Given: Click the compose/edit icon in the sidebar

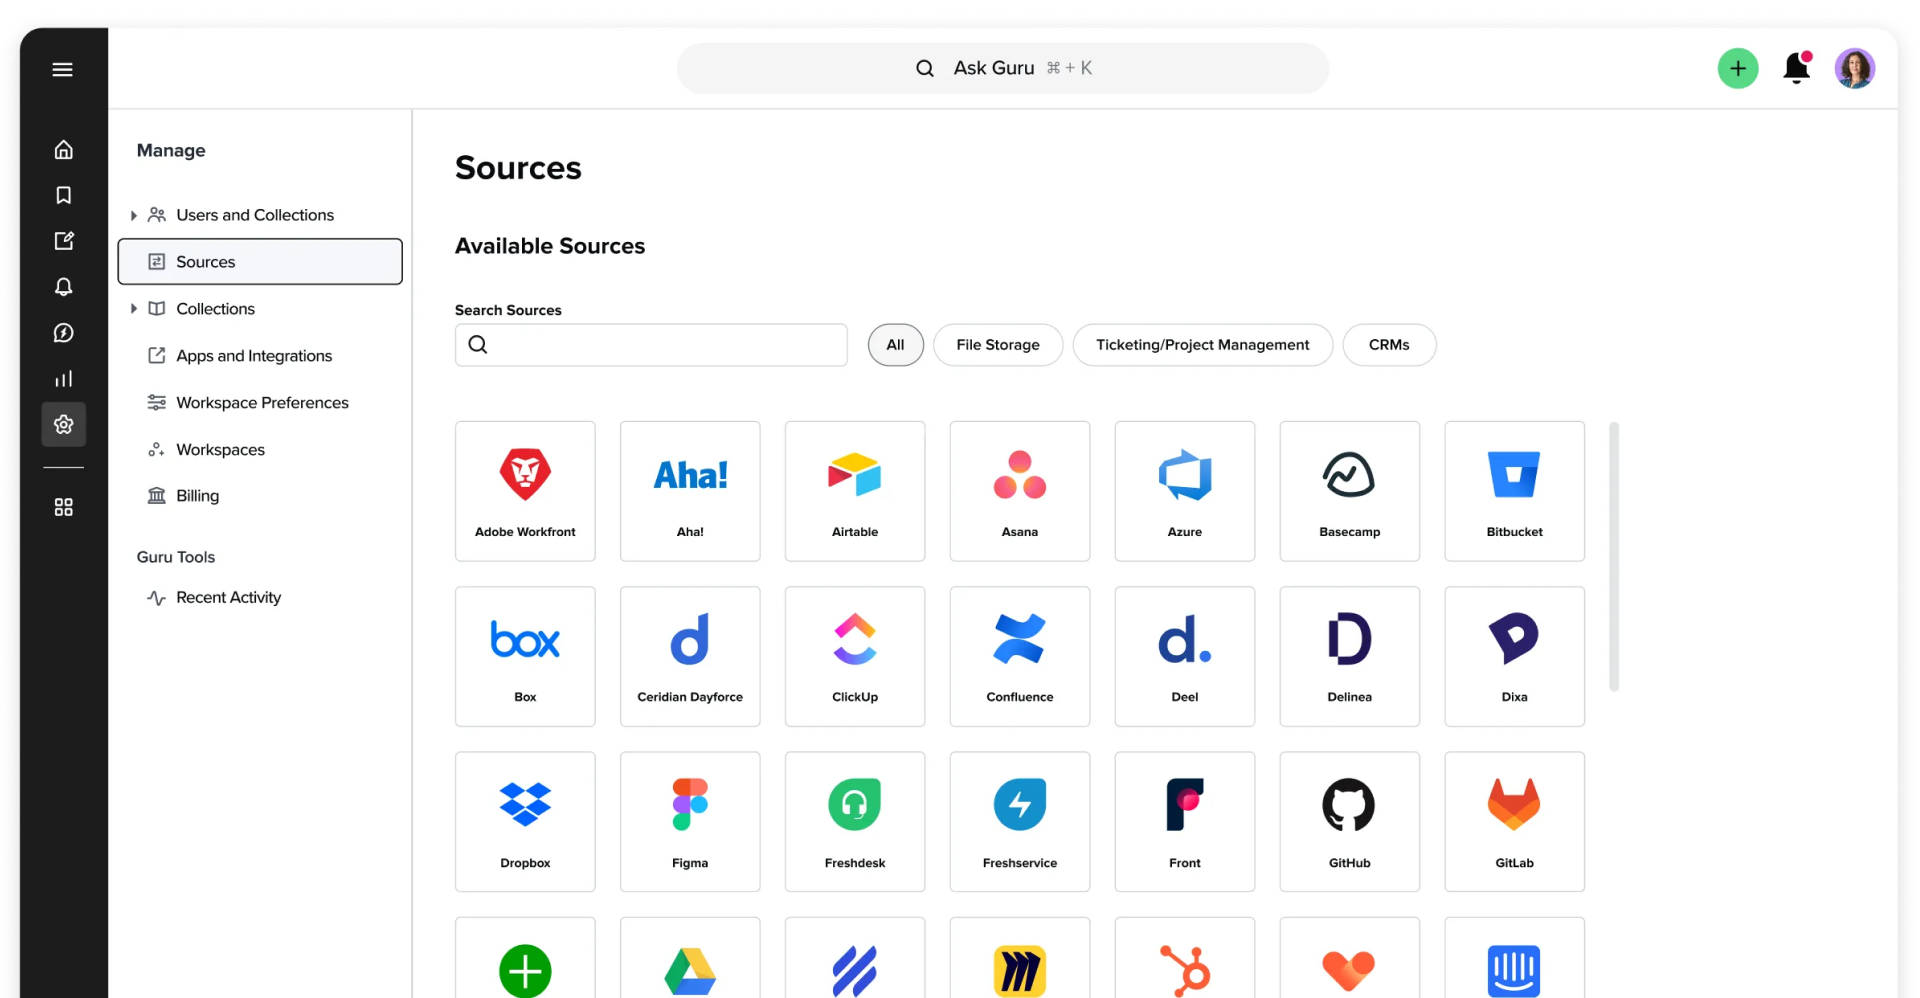Looking at the screenshot, I should (x=63, y=241).
